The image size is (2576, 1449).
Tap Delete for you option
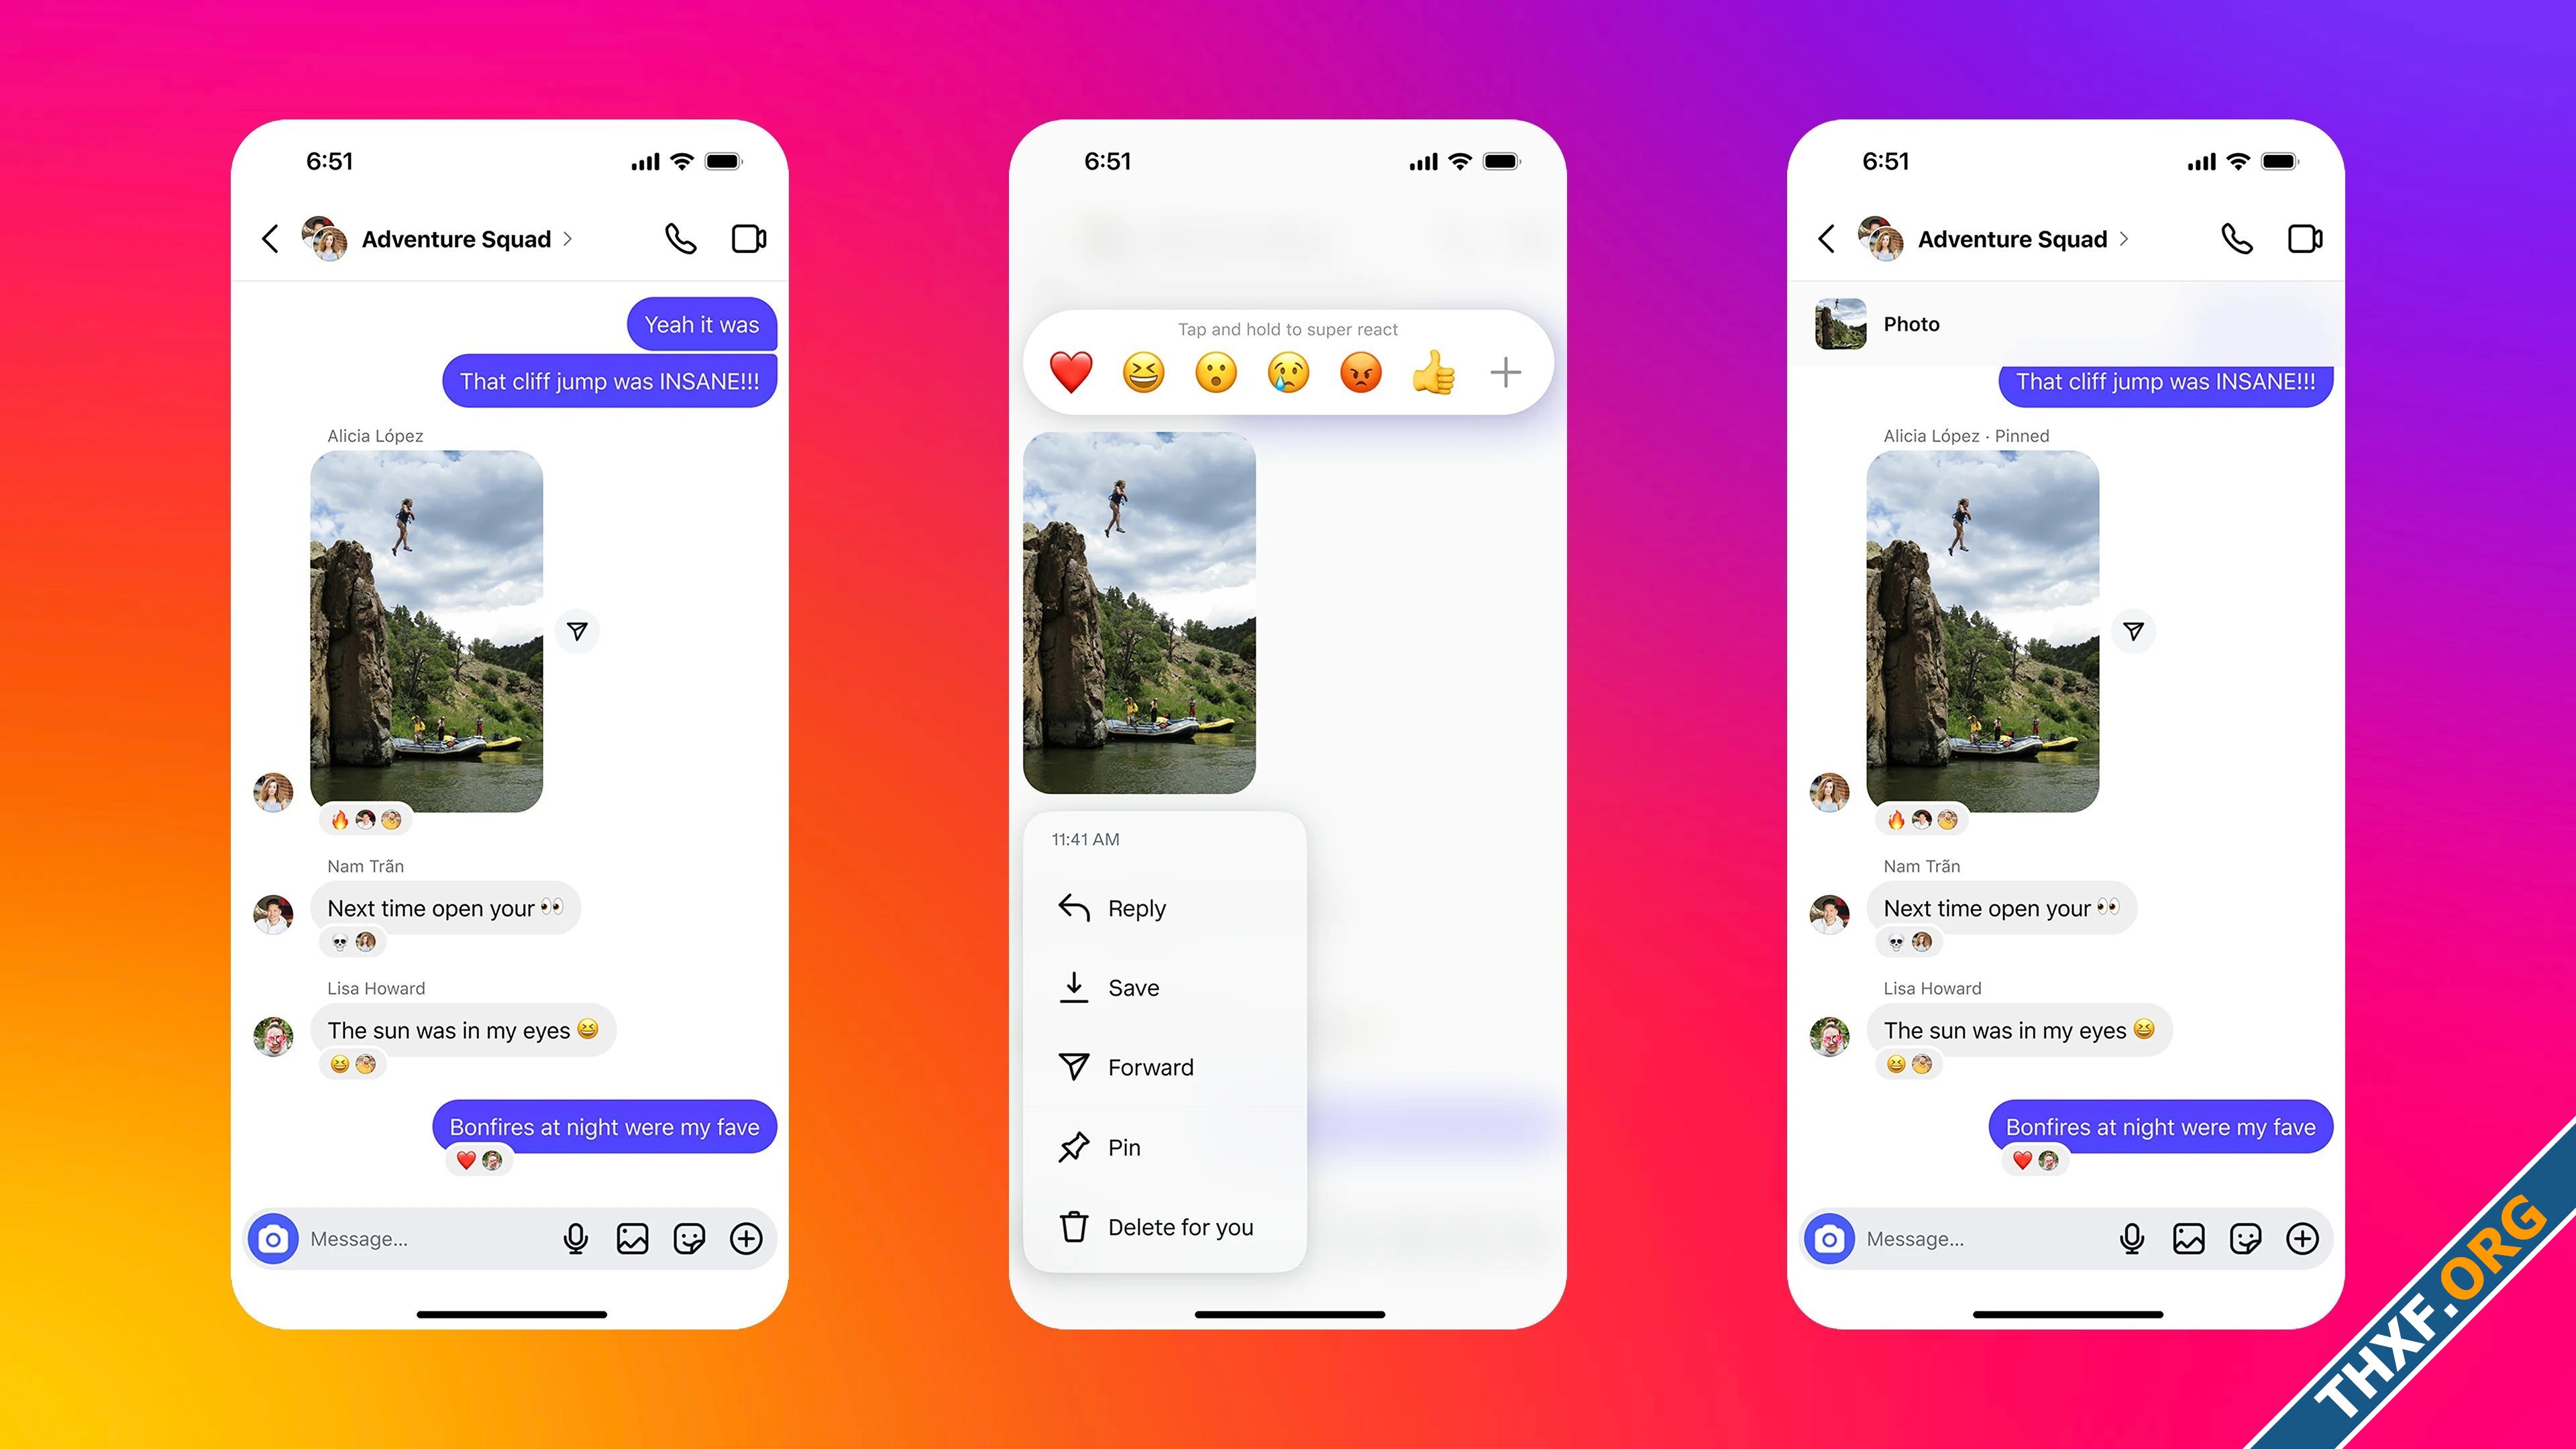tap(1180, 1226)
